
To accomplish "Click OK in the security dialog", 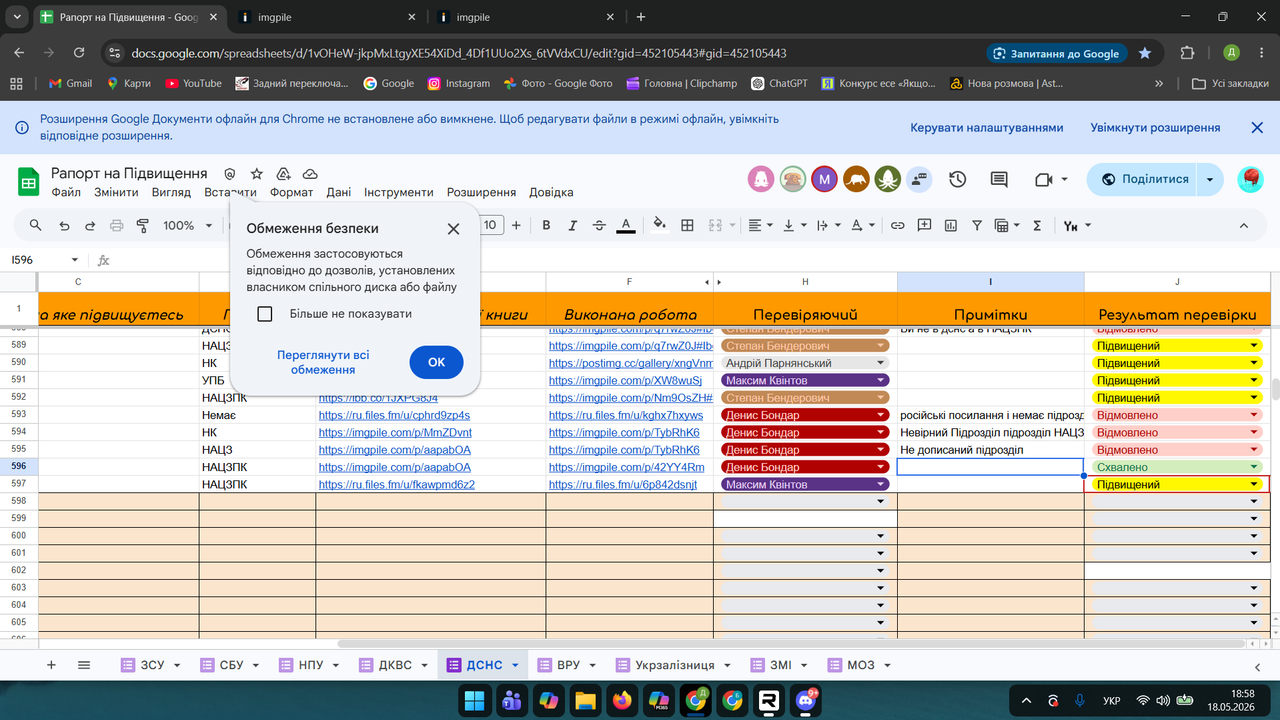I will [436, 362].
